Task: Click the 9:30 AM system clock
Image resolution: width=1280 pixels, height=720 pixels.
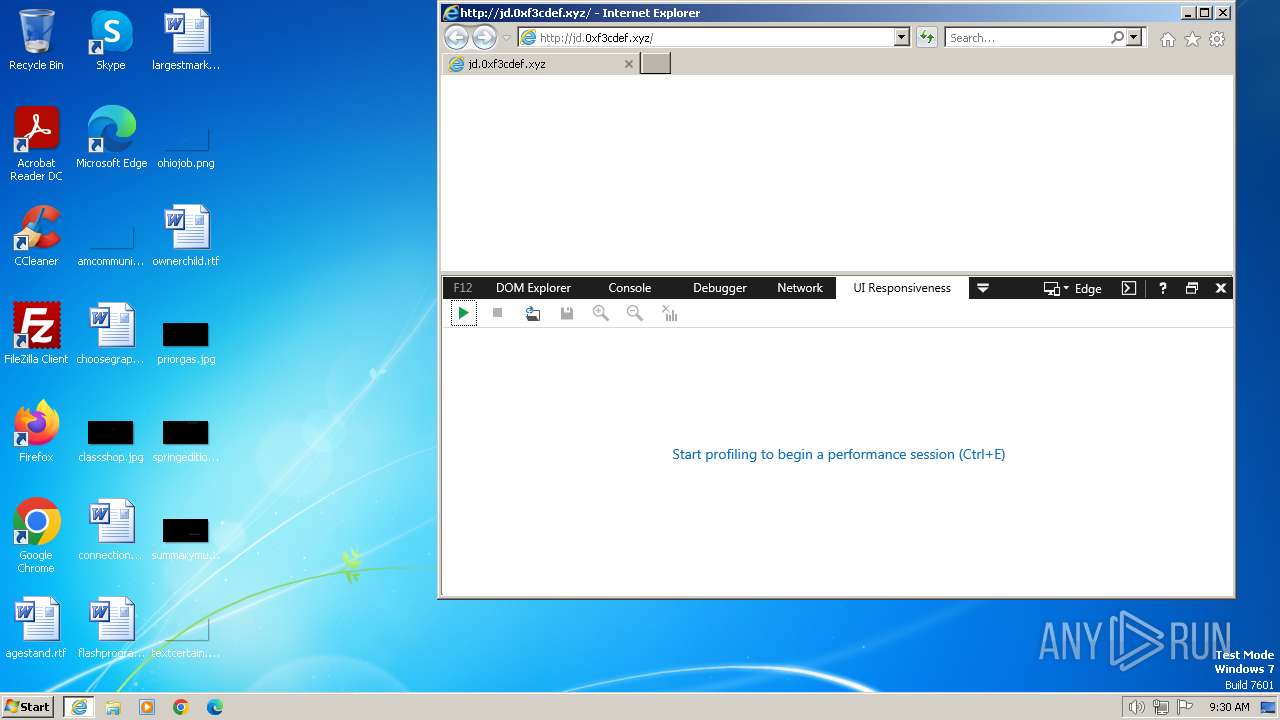Action: tap(1229, 707)
